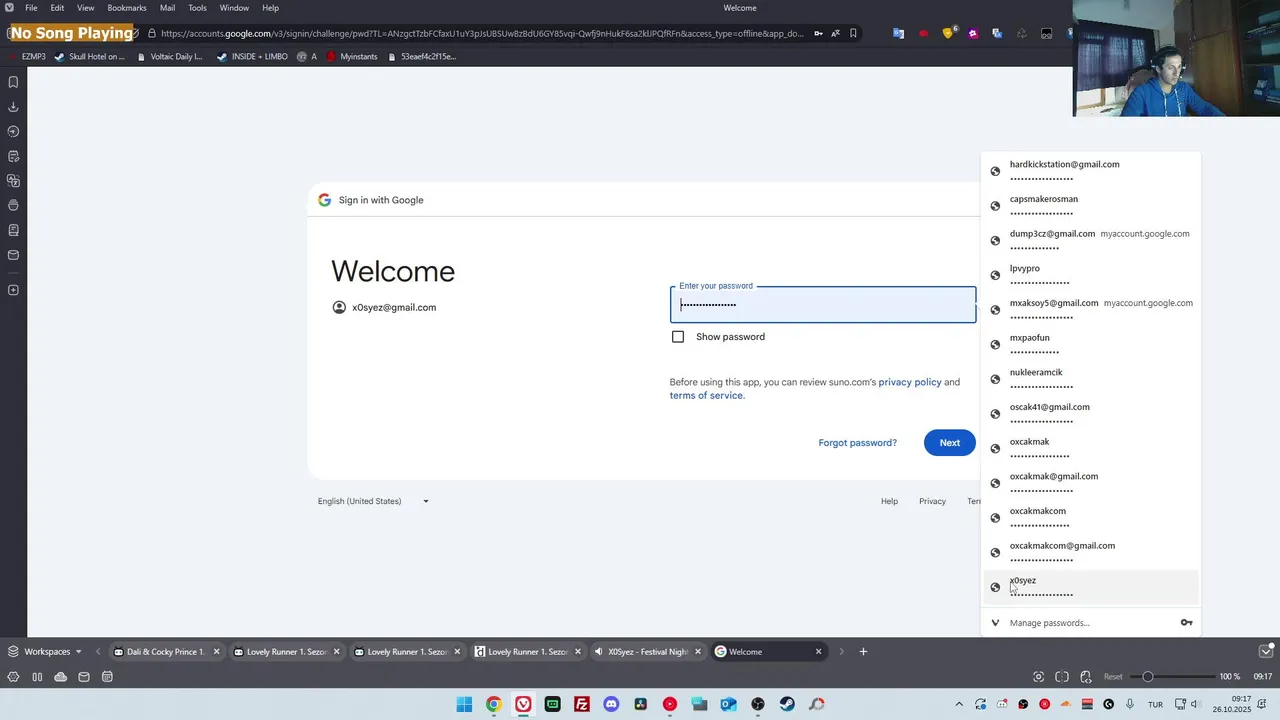
Task: Open the INSIDE + LIMBO bookmark
Action: click(252, 57)
